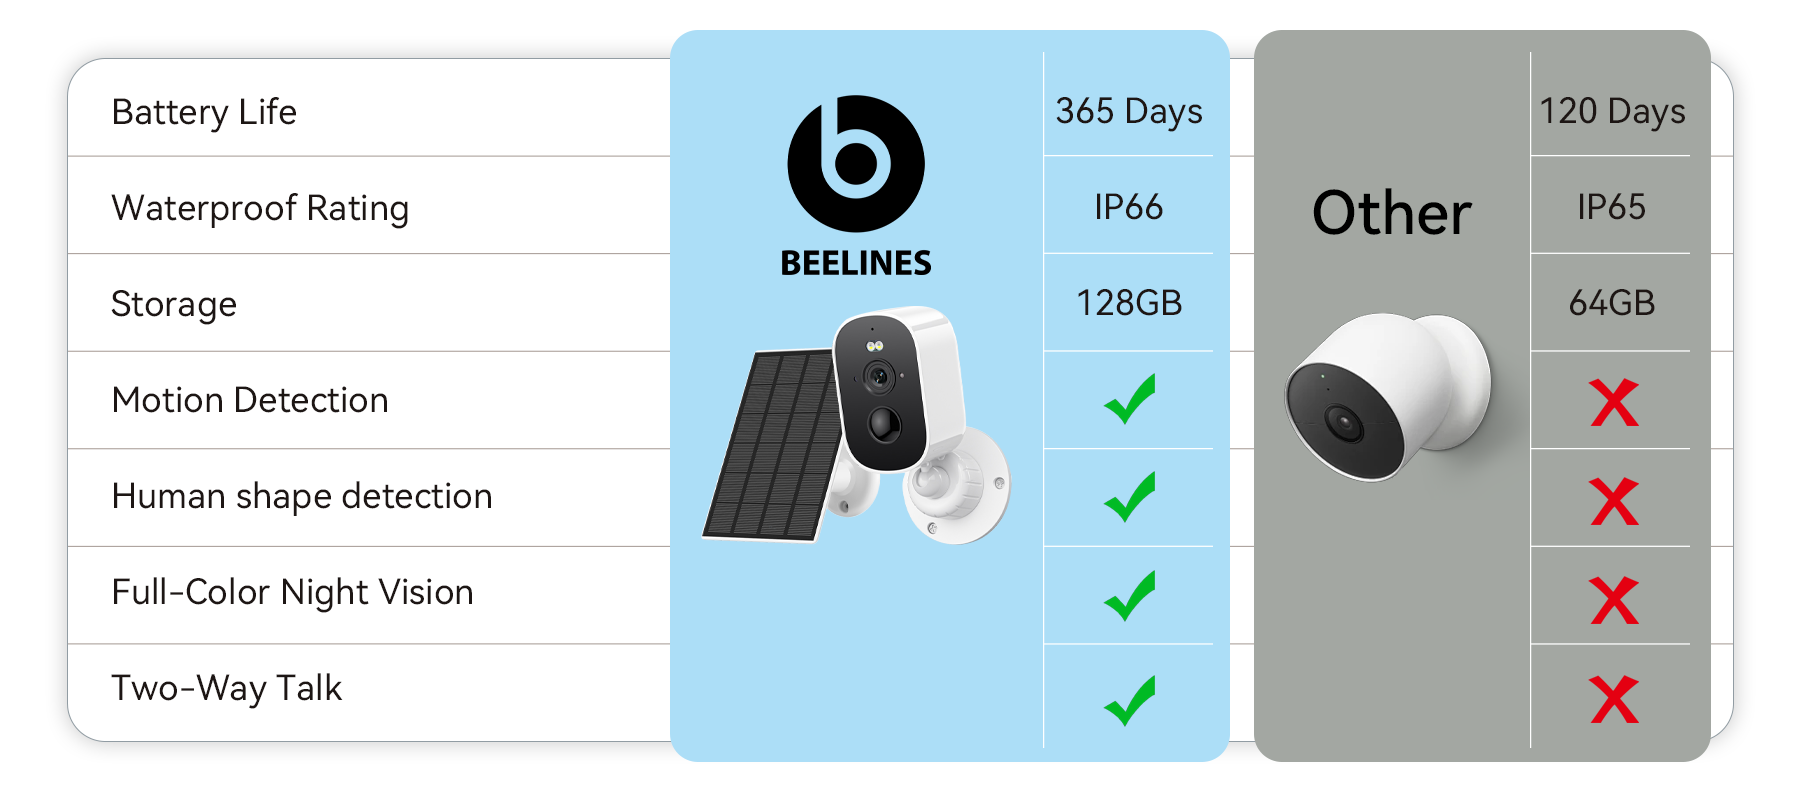Viewport: 1800px width, 800px height.
Task: Click the green checkmark for Motion Detection
Action: 1130,399
